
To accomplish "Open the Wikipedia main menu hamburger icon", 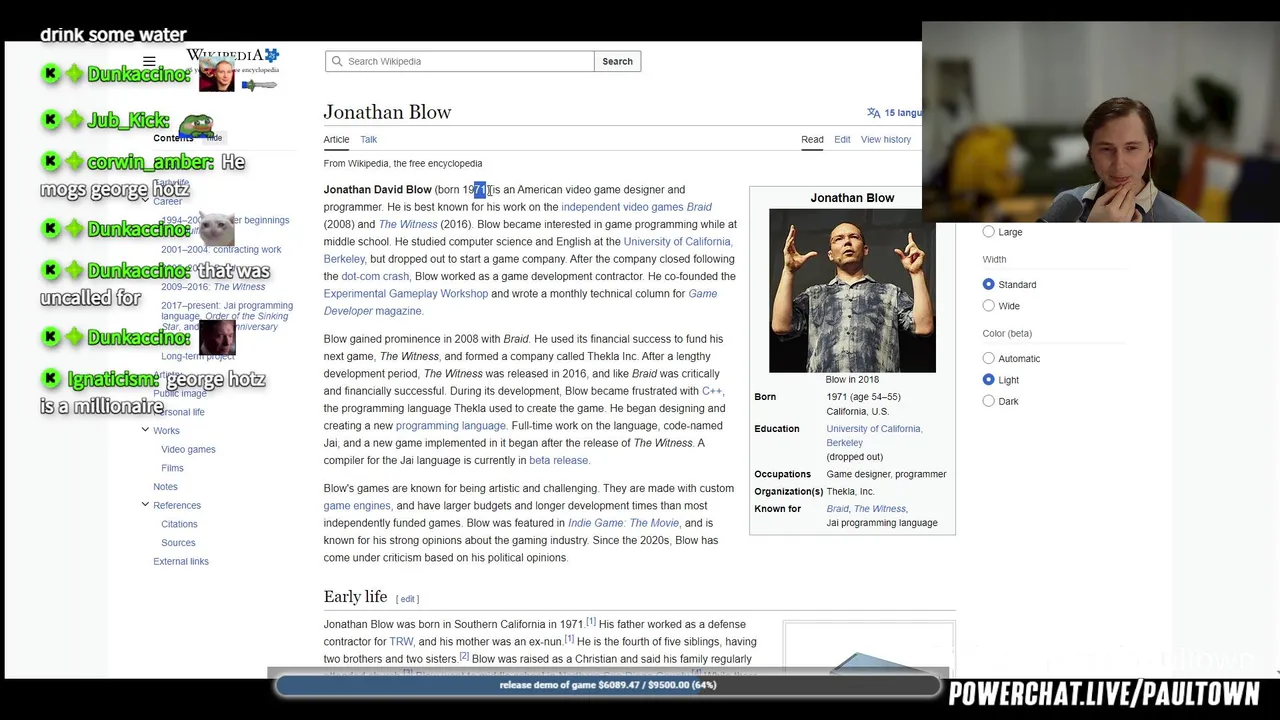I will tap(149, 62).
